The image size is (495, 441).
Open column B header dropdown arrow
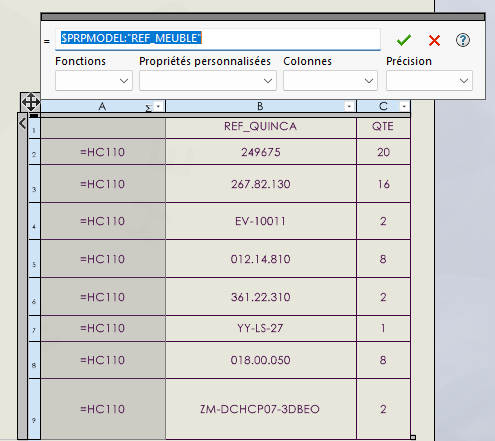pyautogui.click(x=349, y=107)
